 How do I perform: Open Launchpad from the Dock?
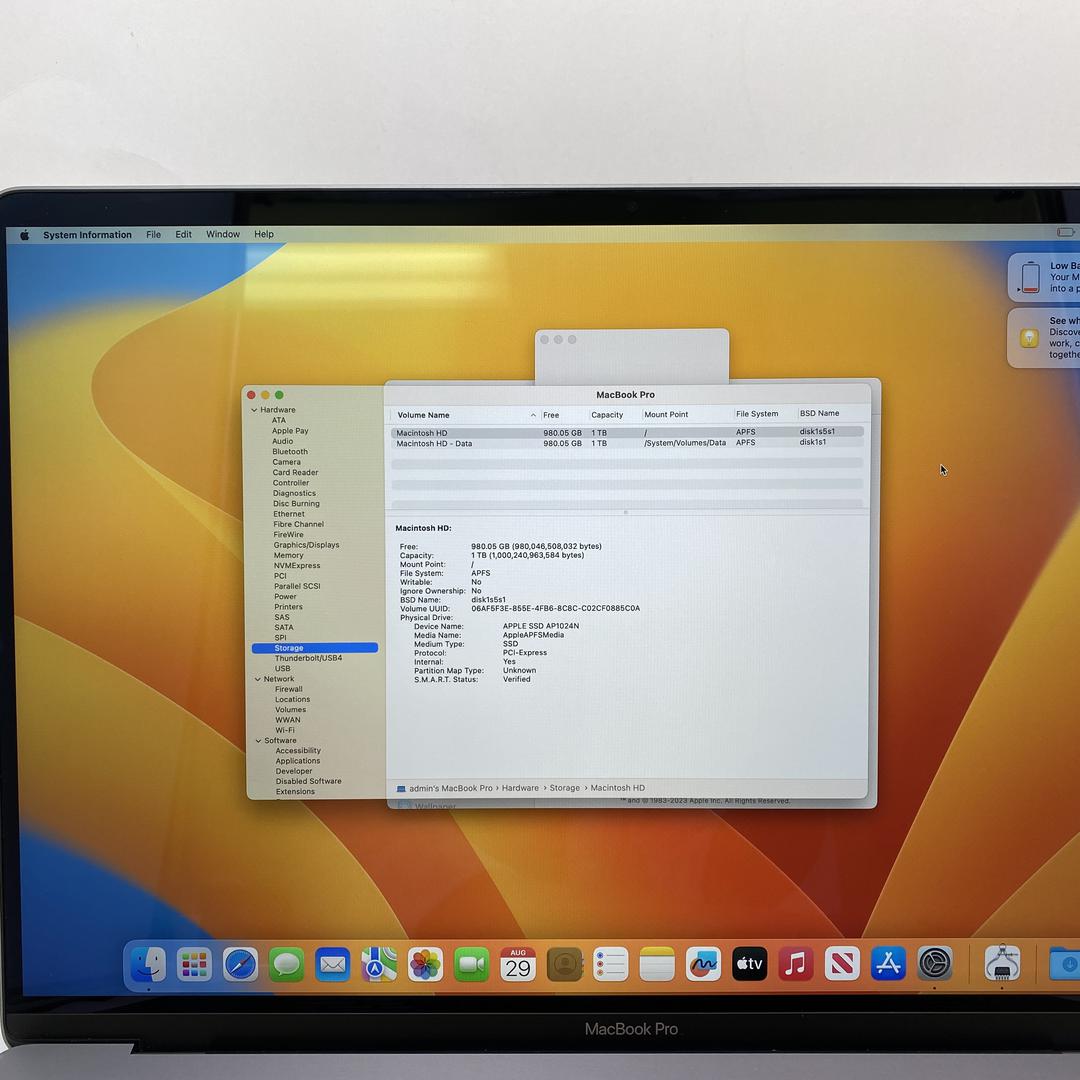(x=194, y=964)
